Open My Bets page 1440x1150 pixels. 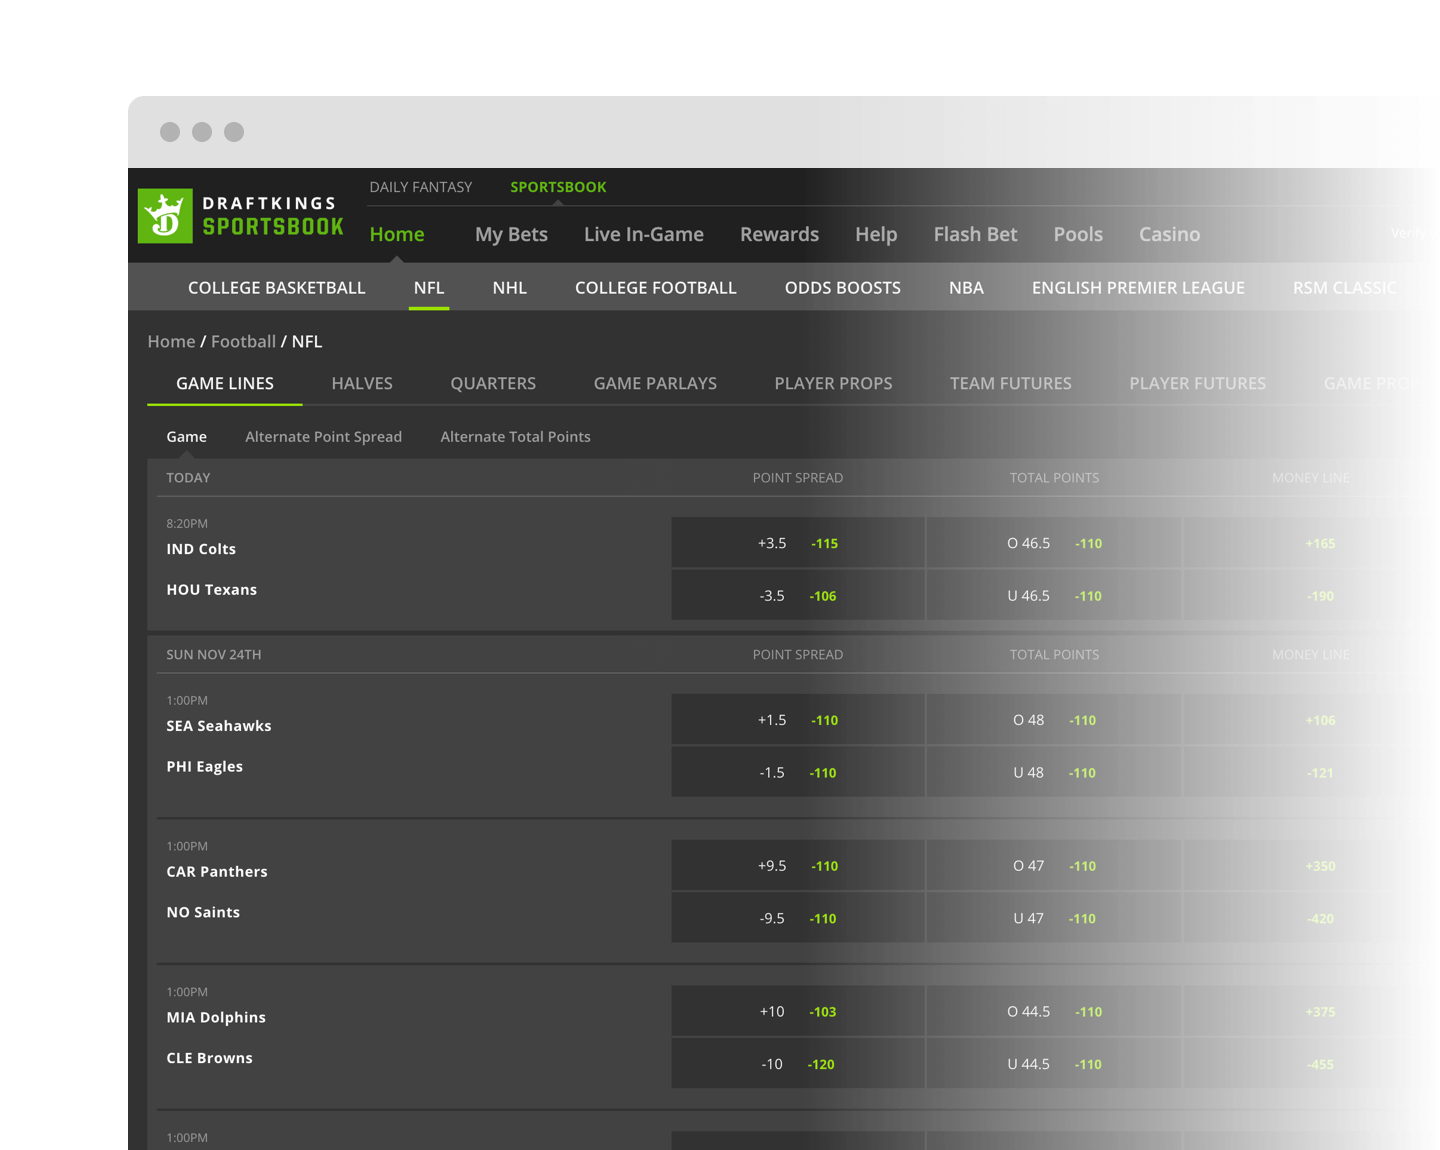pyautogui.click(x=511, y=234)
